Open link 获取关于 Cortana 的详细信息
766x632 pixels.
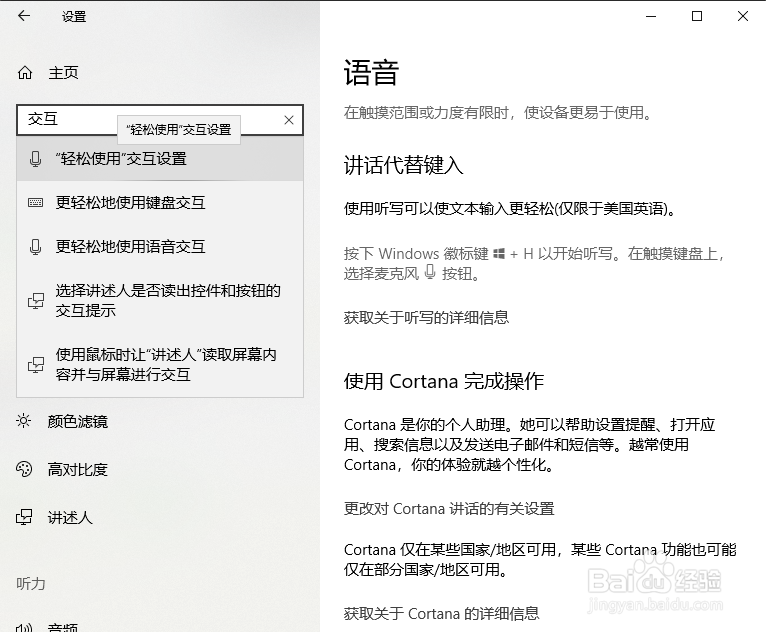tap(442, 613)
